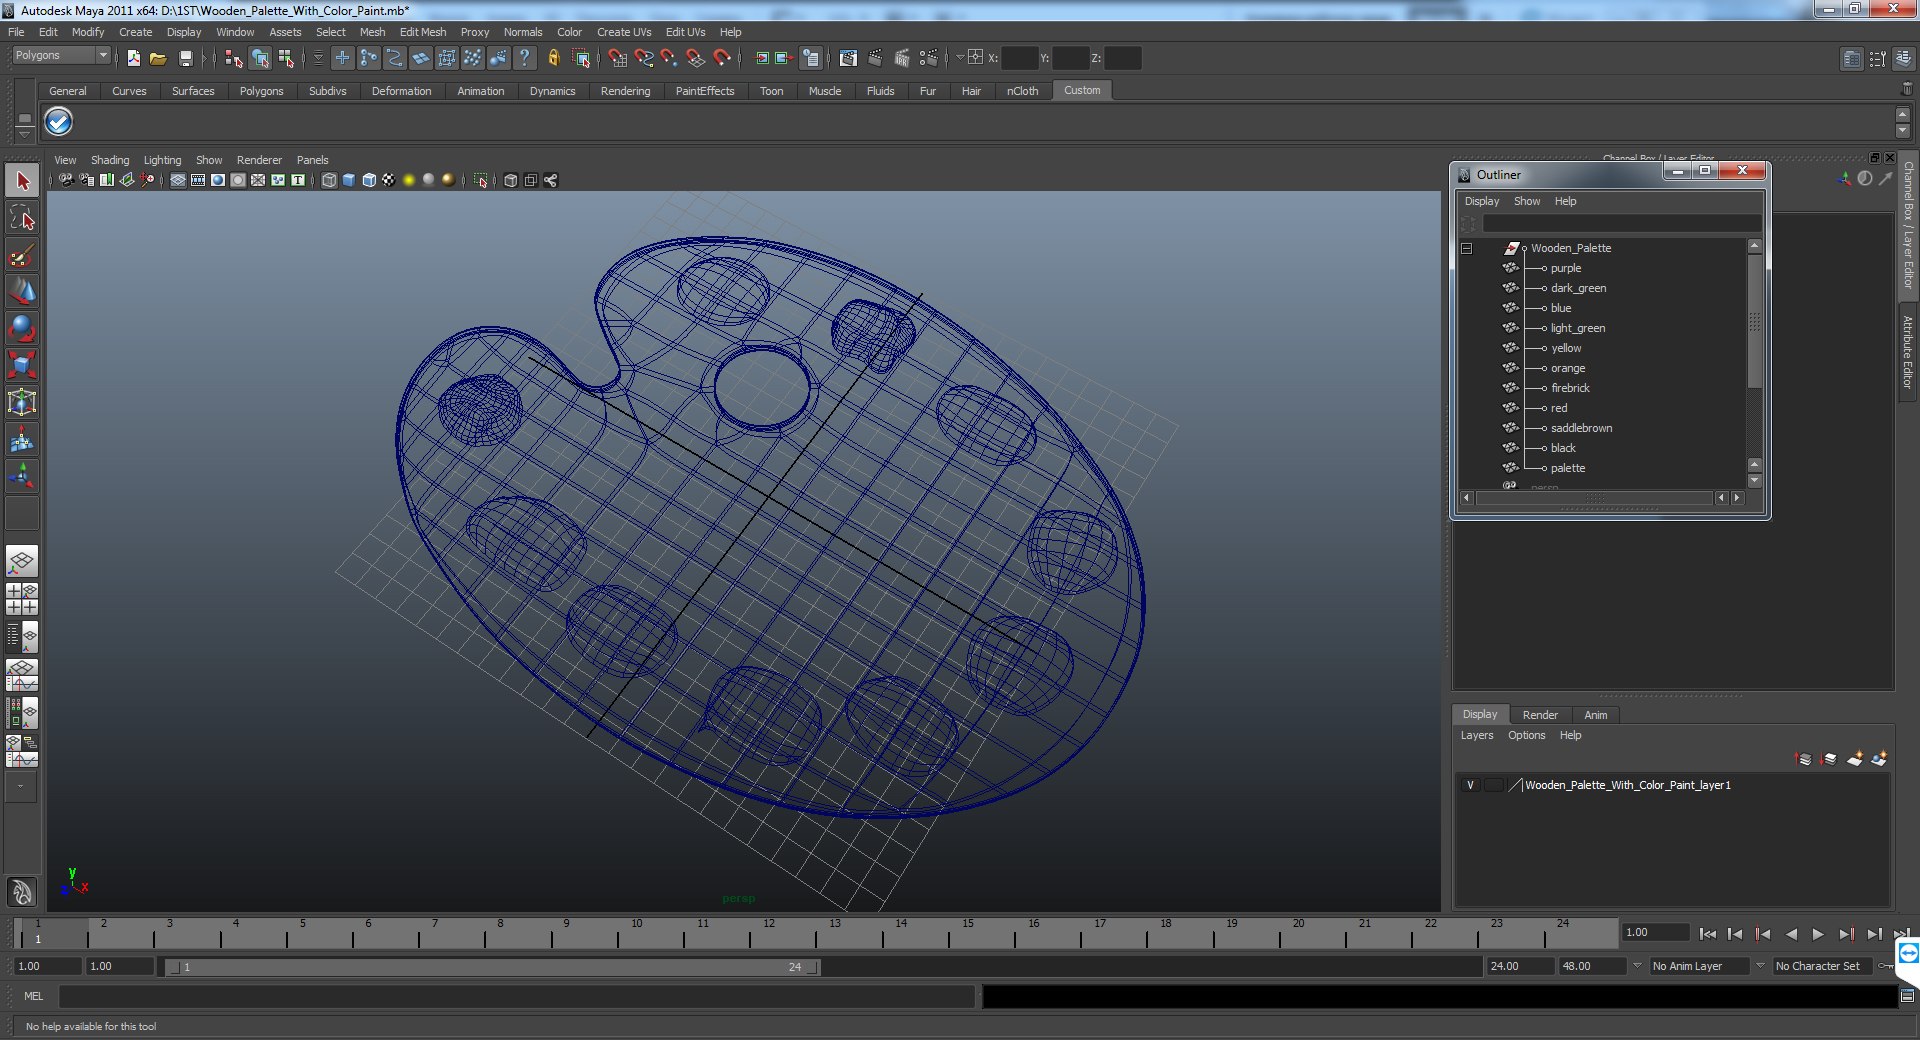Collapse the Wooden_Palette tree node

point(1467,248)
